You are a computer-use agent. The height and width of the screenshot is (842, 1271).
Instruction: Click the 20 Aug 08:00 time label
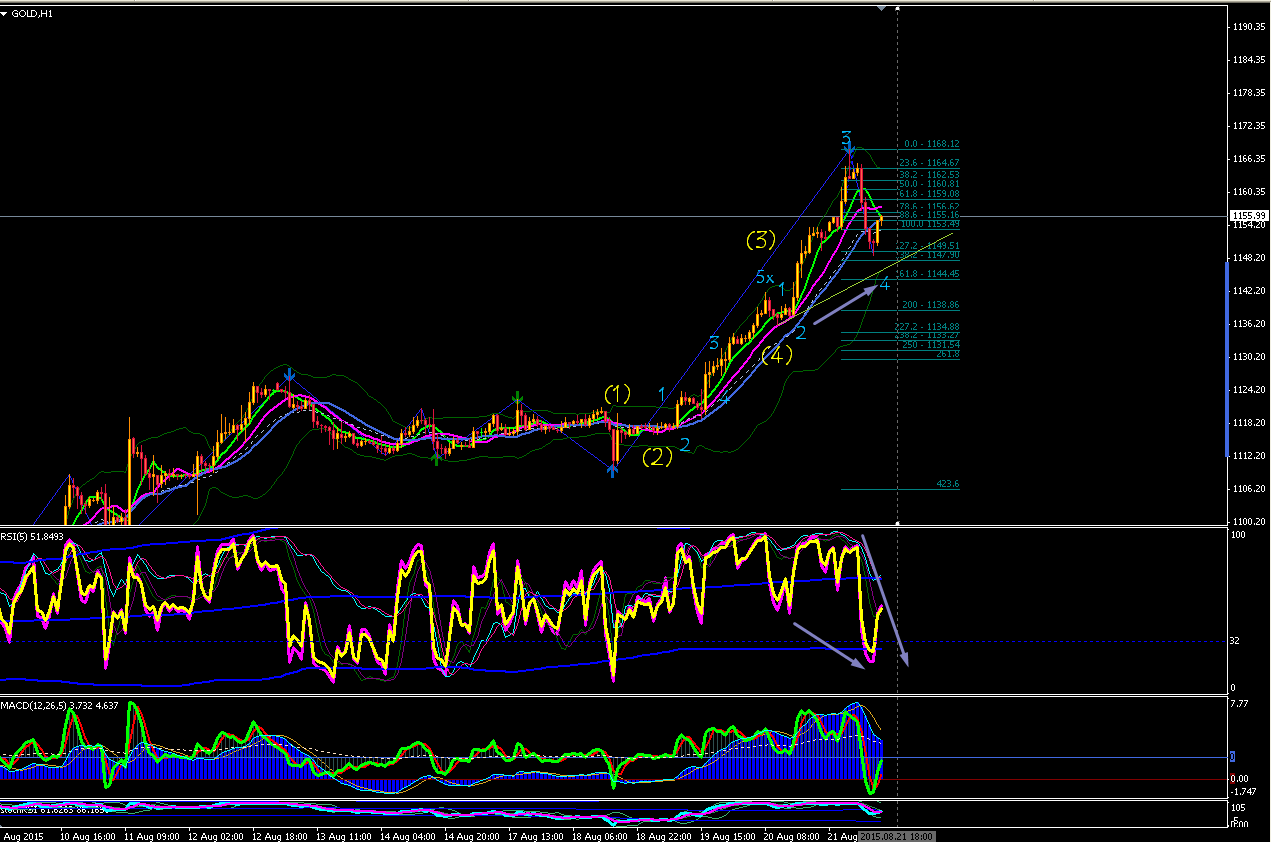click(791, 835)
